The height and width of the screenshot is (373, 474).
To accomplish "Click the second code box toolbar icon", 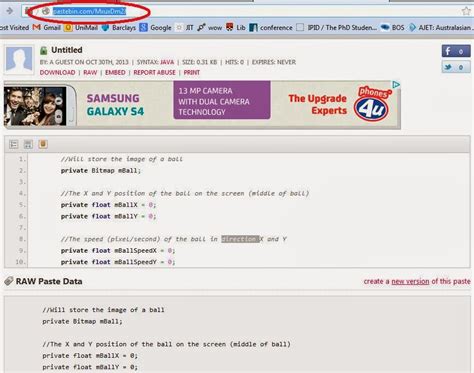I will pos(28,144).
